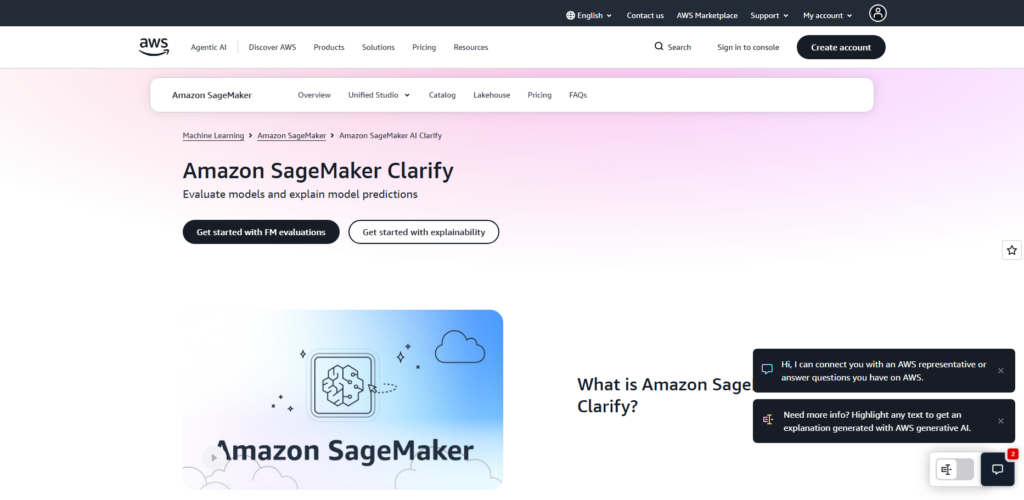Click the globe language icon
This screenshot has height=500, width=1024.
(x=570, y=15)
